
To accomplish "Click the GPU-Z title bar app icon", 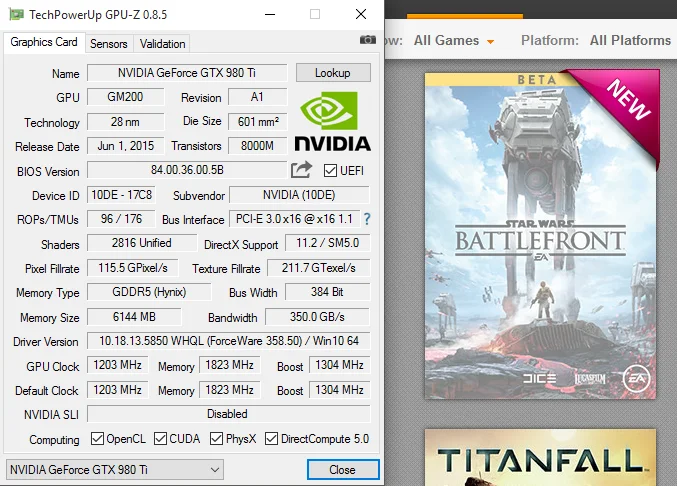I will 16,14.
